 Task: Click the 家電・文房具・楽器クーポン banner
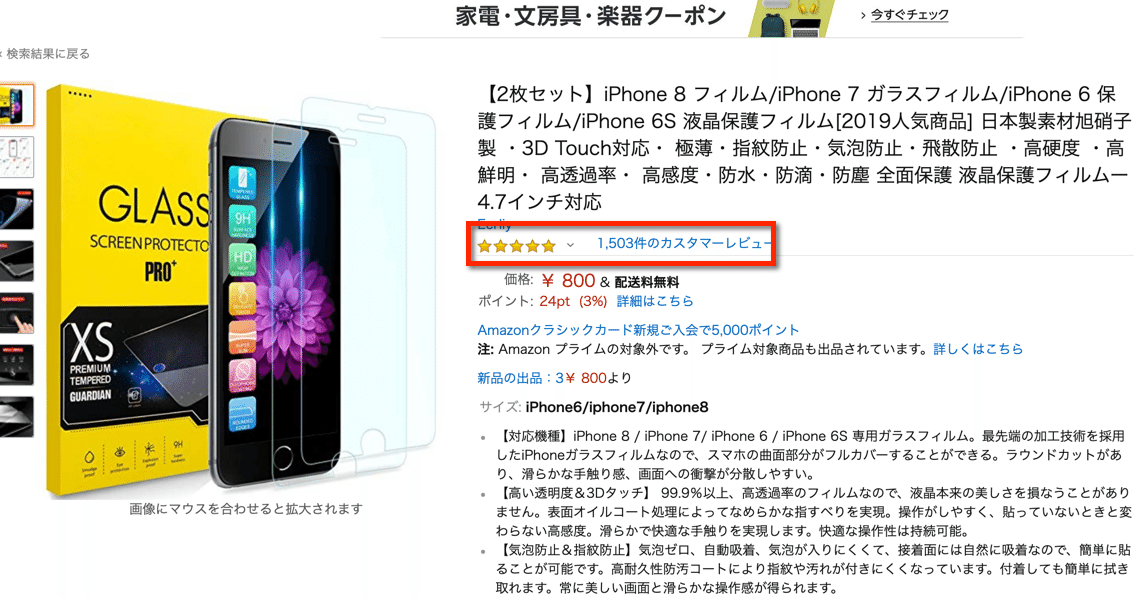tap(591, 16)
